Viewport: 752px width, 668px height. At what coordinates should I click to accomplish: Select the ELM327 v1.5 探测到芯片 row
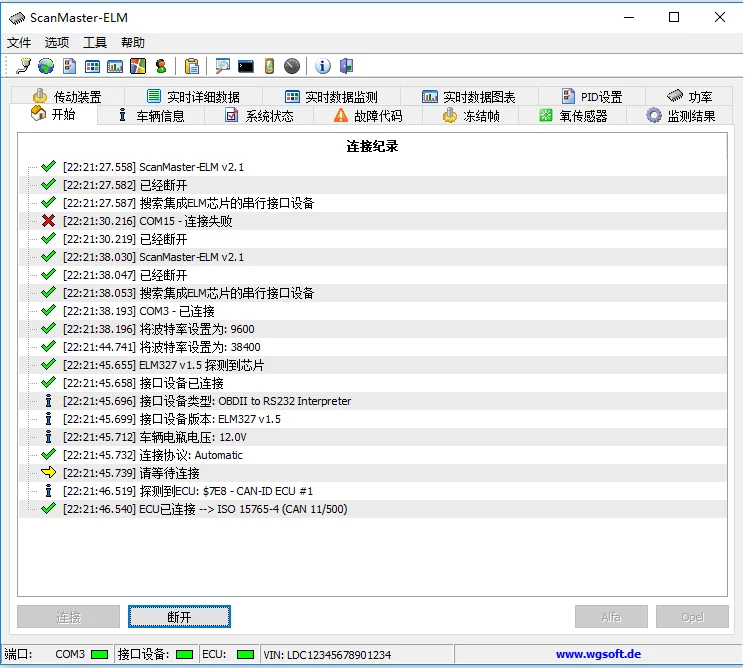point(373,365)
